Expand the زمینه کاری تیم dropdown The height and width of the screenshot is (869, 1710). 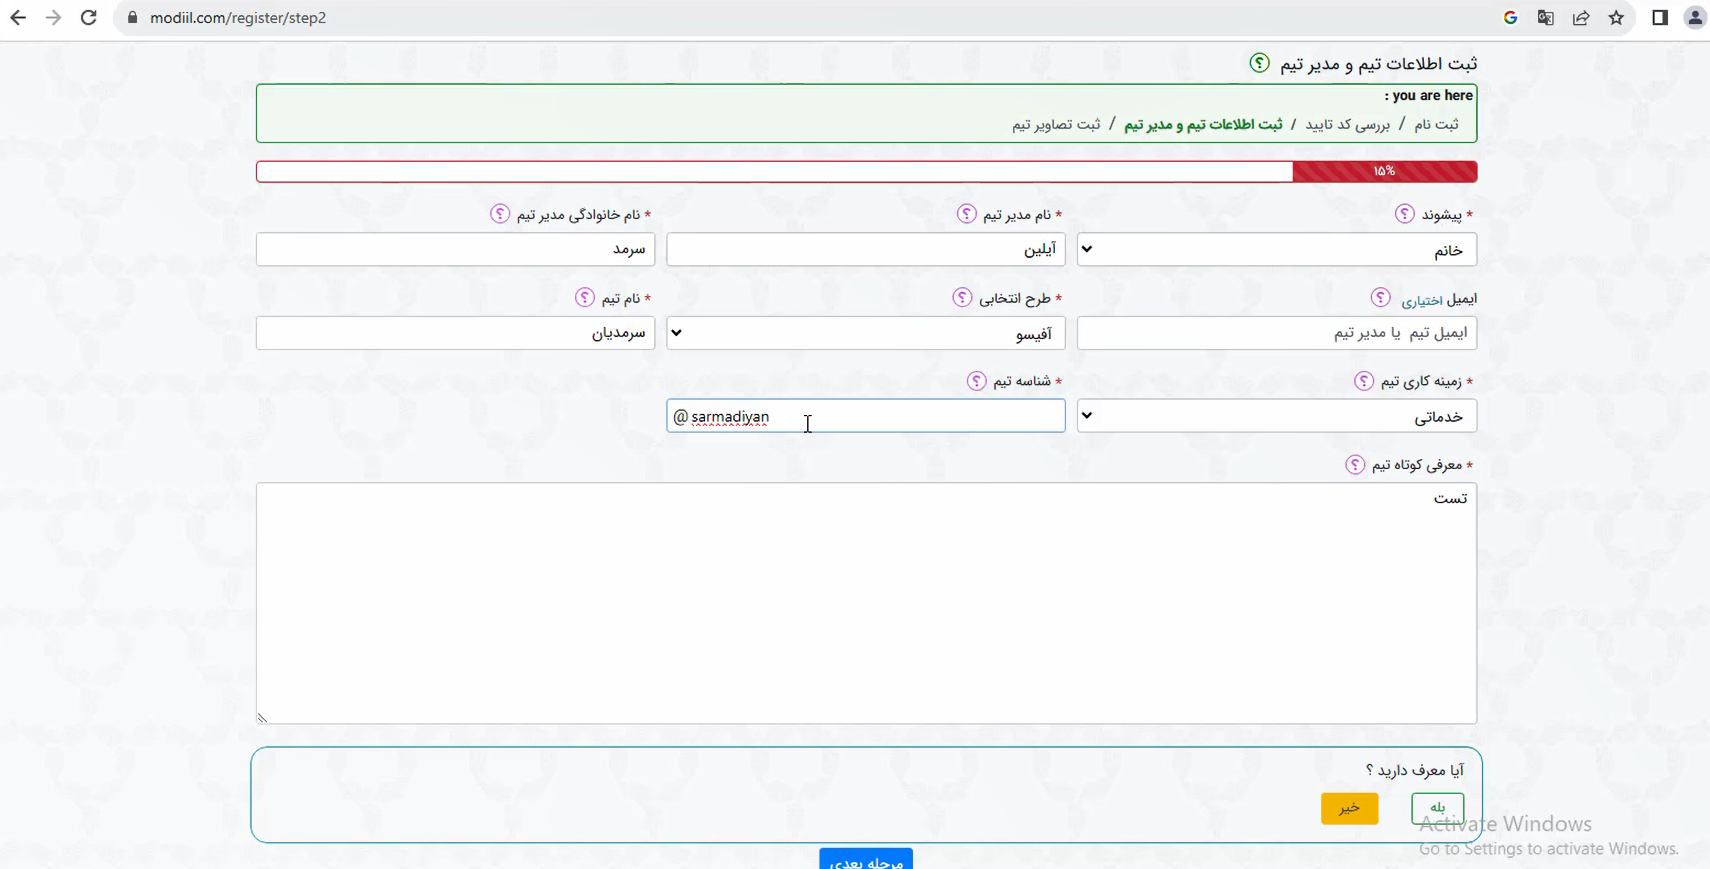pos(1276,416)
